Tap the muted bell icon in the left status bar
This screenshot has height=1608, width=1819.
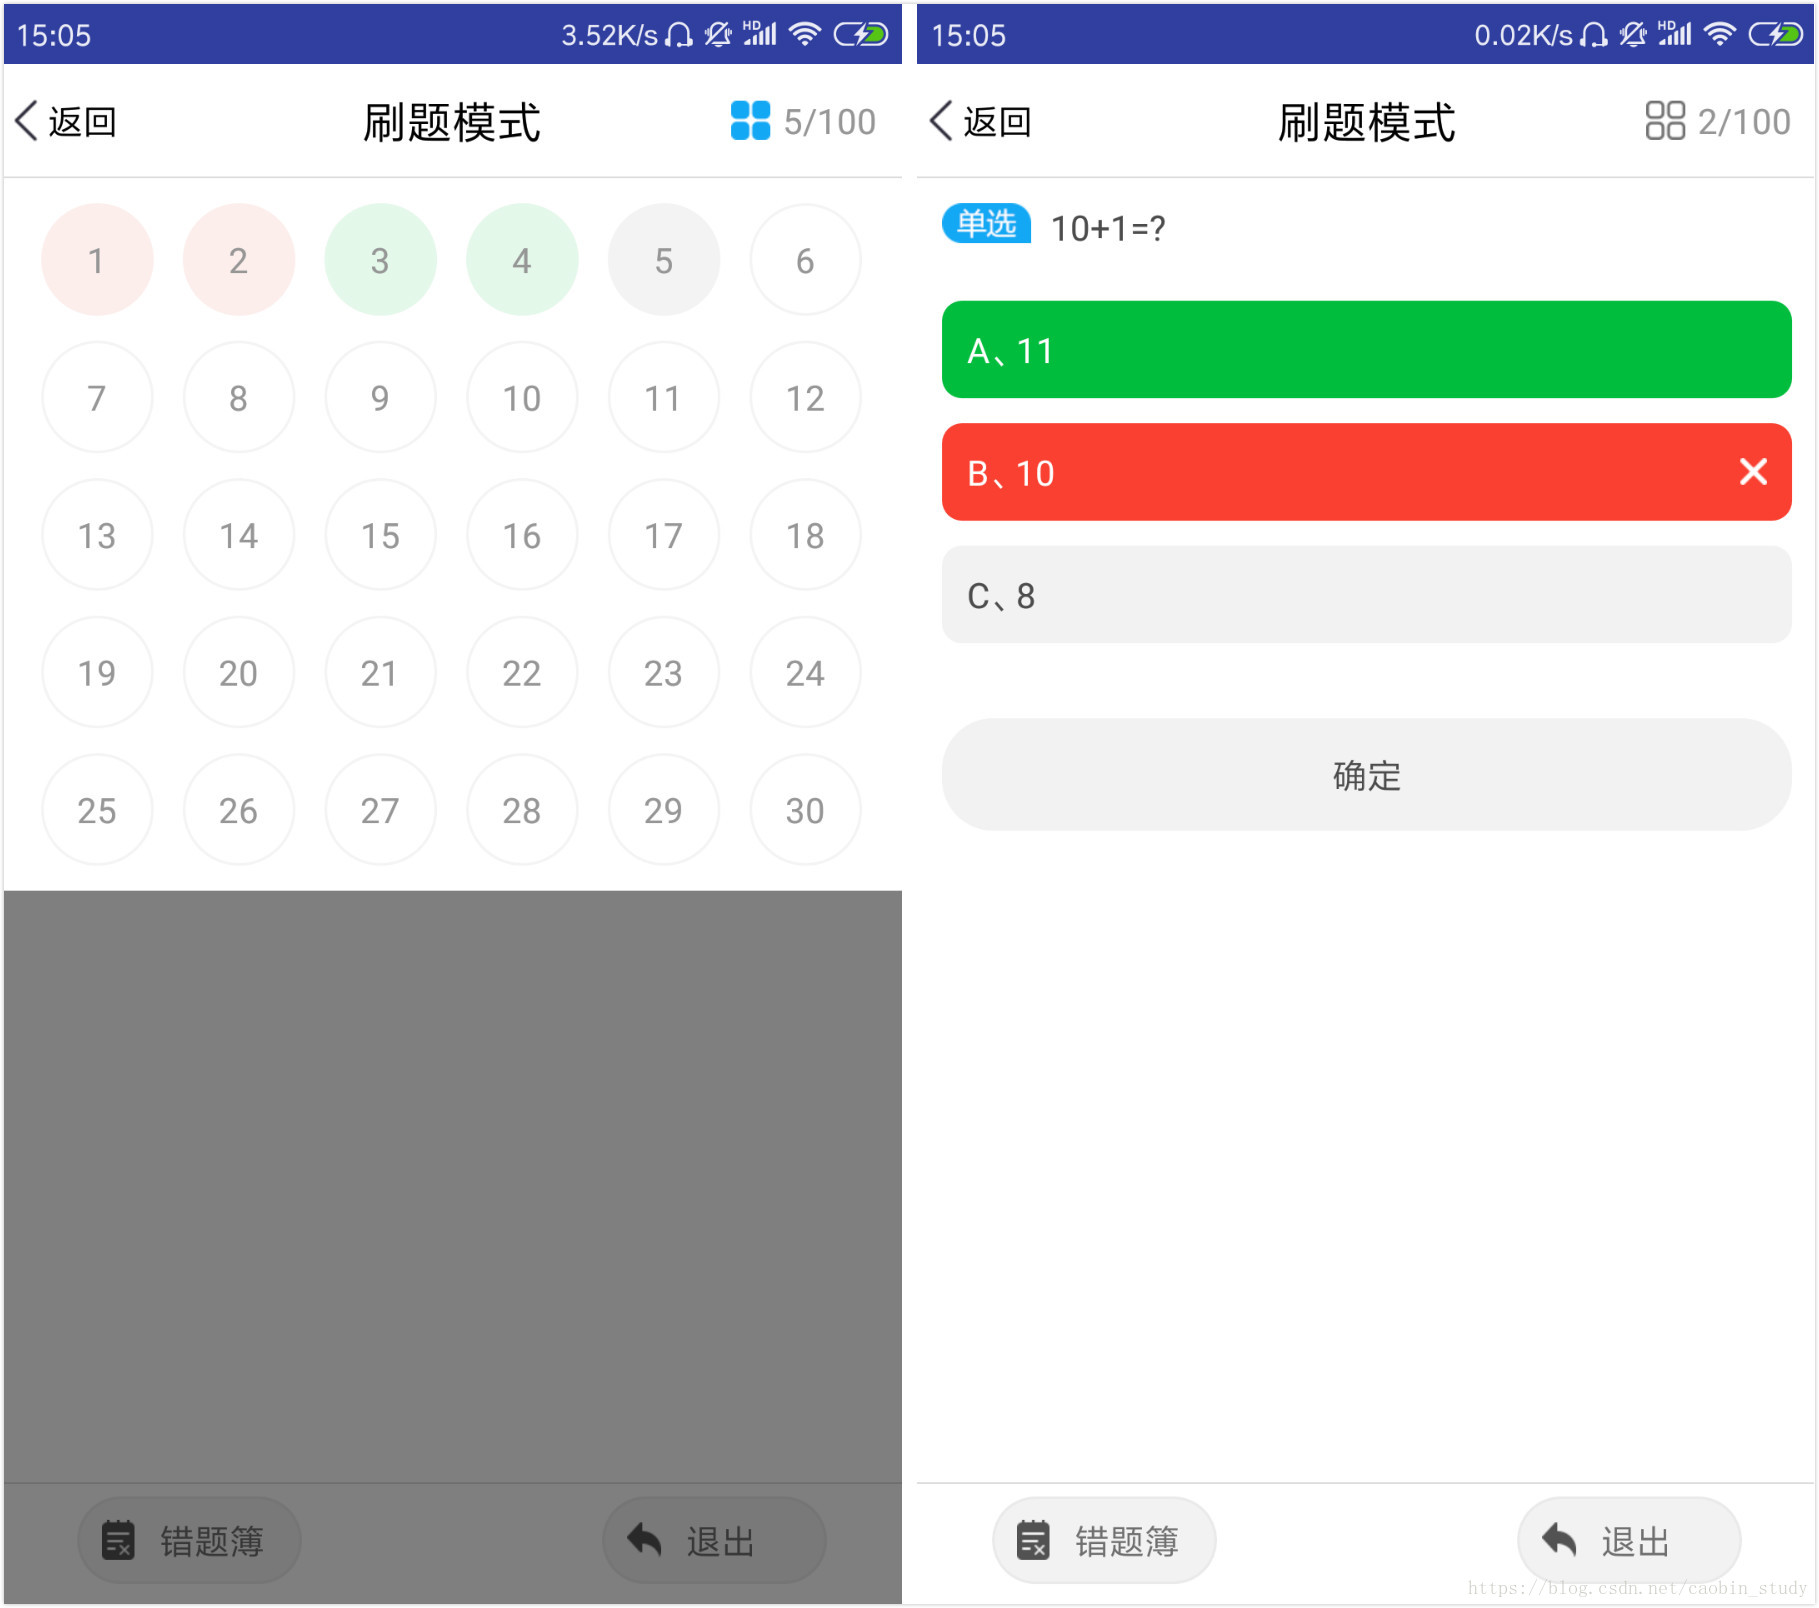pyautogui.click(x=718, y=35)
